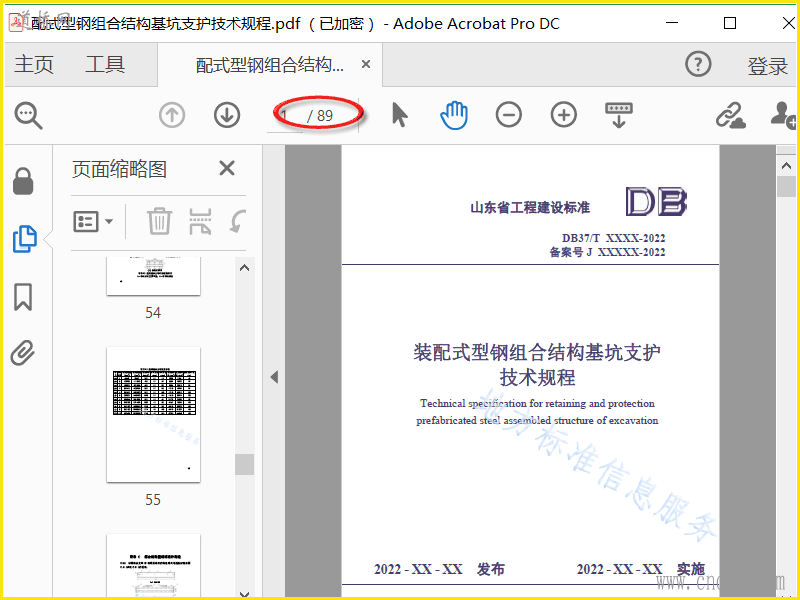Open the security lock panel

(x=23, y=181)
